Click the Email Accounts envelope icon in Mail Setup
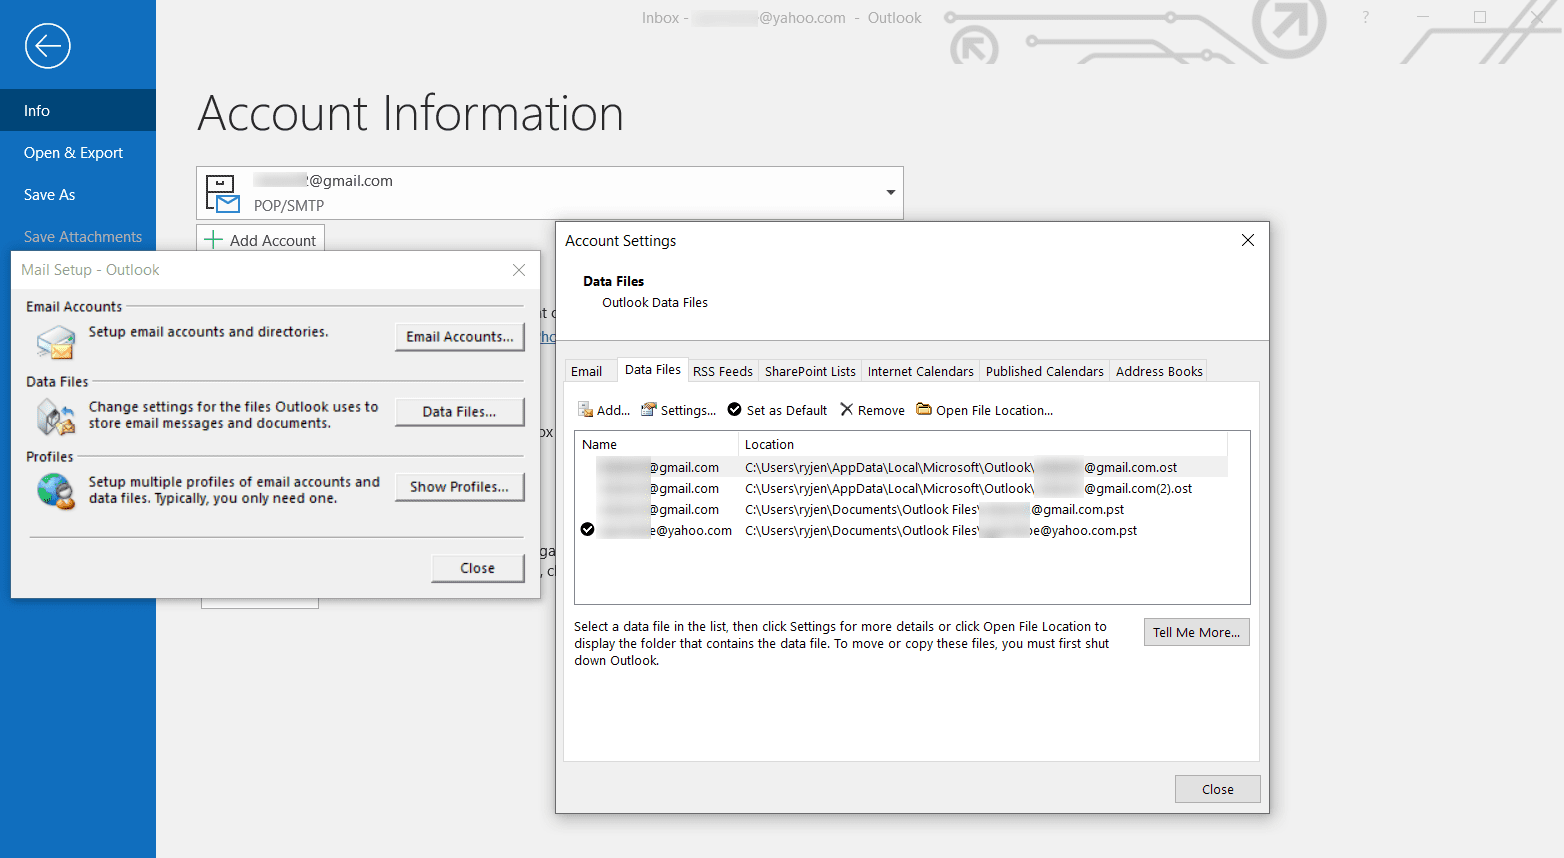 56,343
